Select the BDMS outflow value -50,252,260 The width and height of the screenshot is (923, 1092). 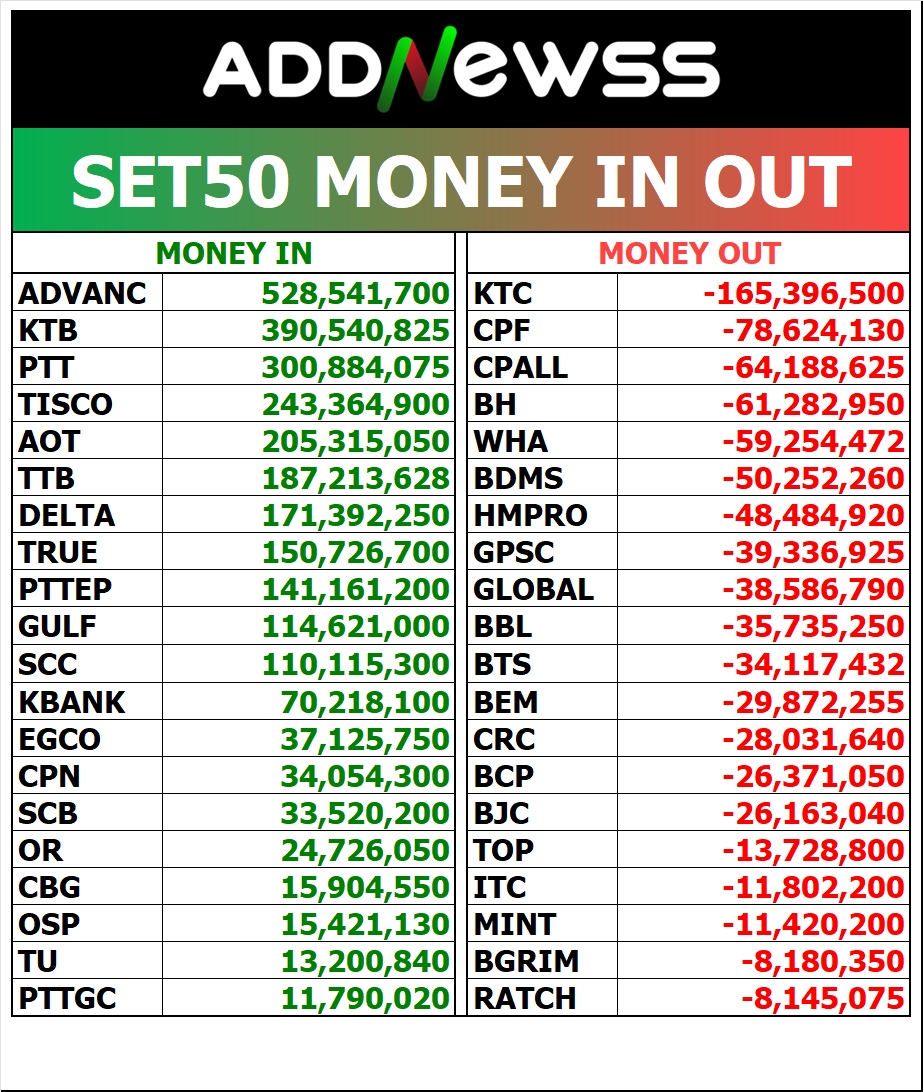[813, 479]
